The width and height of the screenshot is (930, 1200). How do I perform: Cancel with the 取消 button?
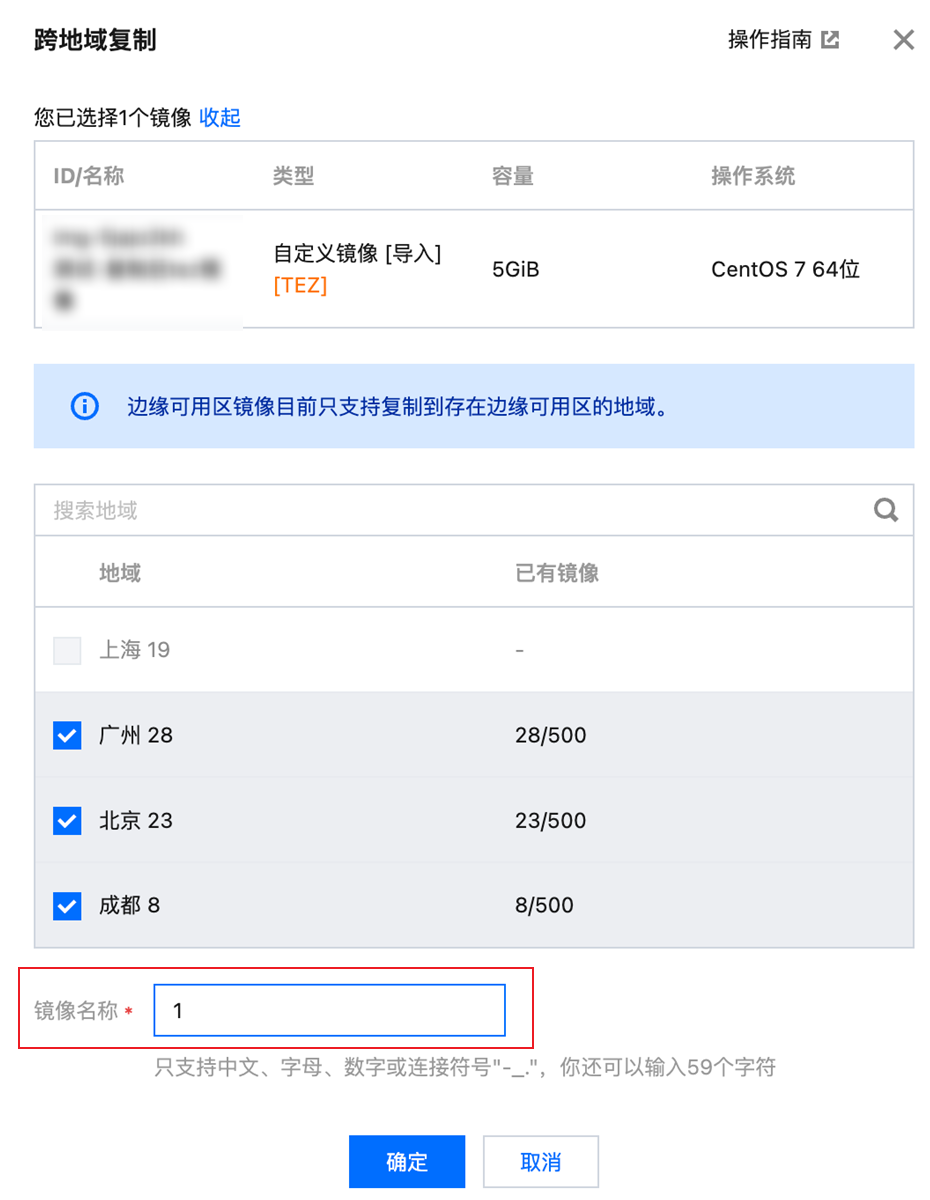pyautogui.click(x=541, y=1162)
